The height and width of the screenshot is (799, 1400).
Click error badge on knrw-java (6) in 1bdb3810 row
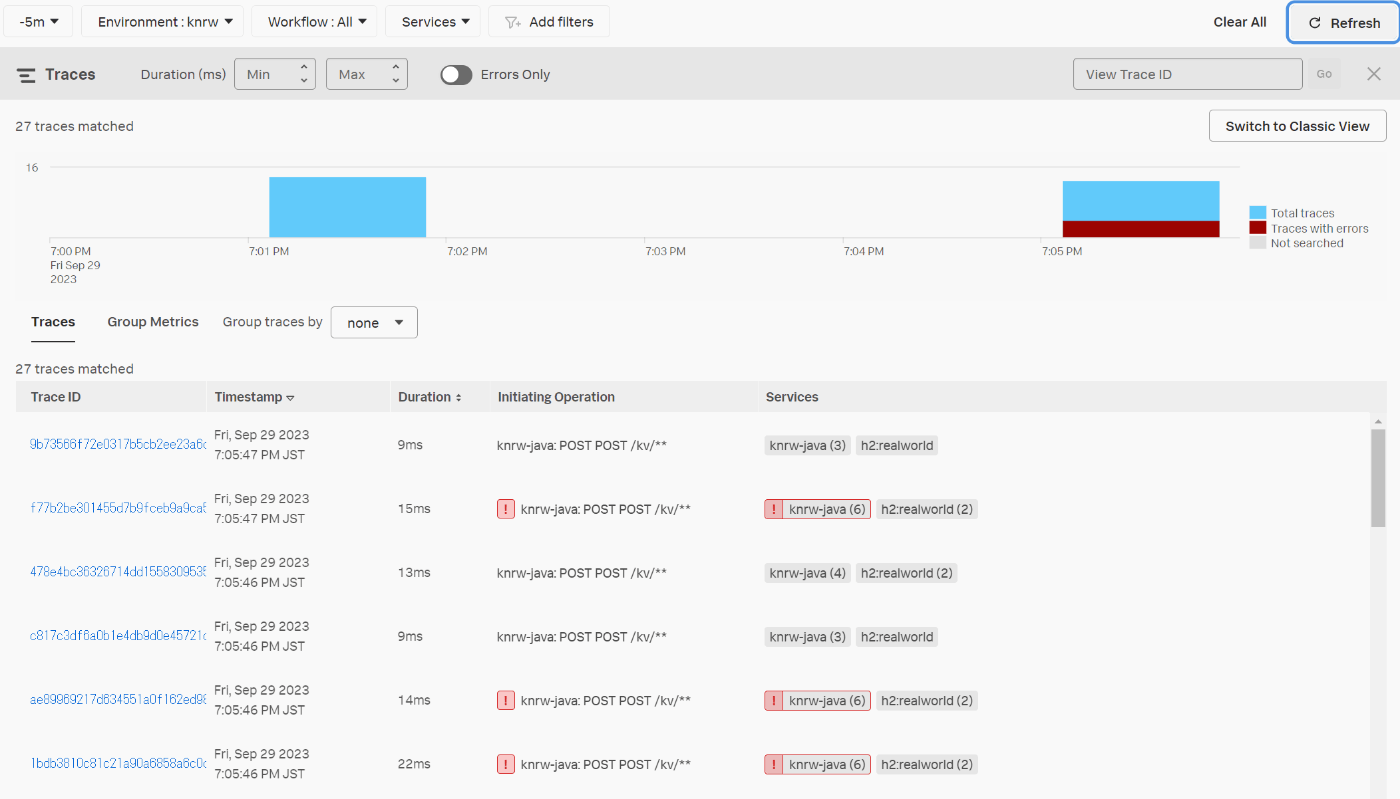(x=773, y=764)
